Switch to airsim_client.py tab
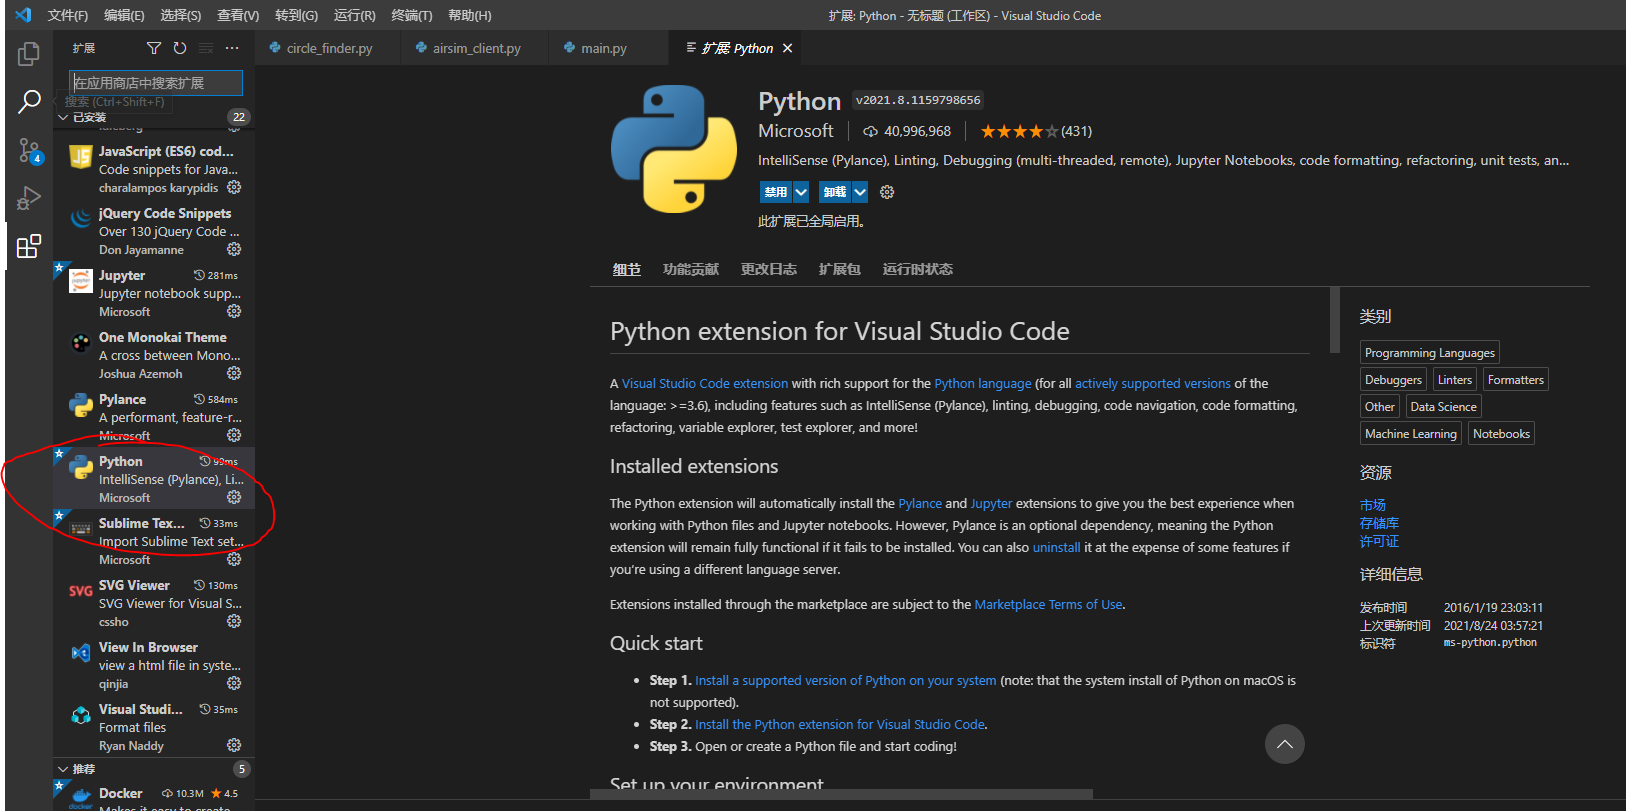Viewport: 1626px width, 811px height. [x=476, y=48]
